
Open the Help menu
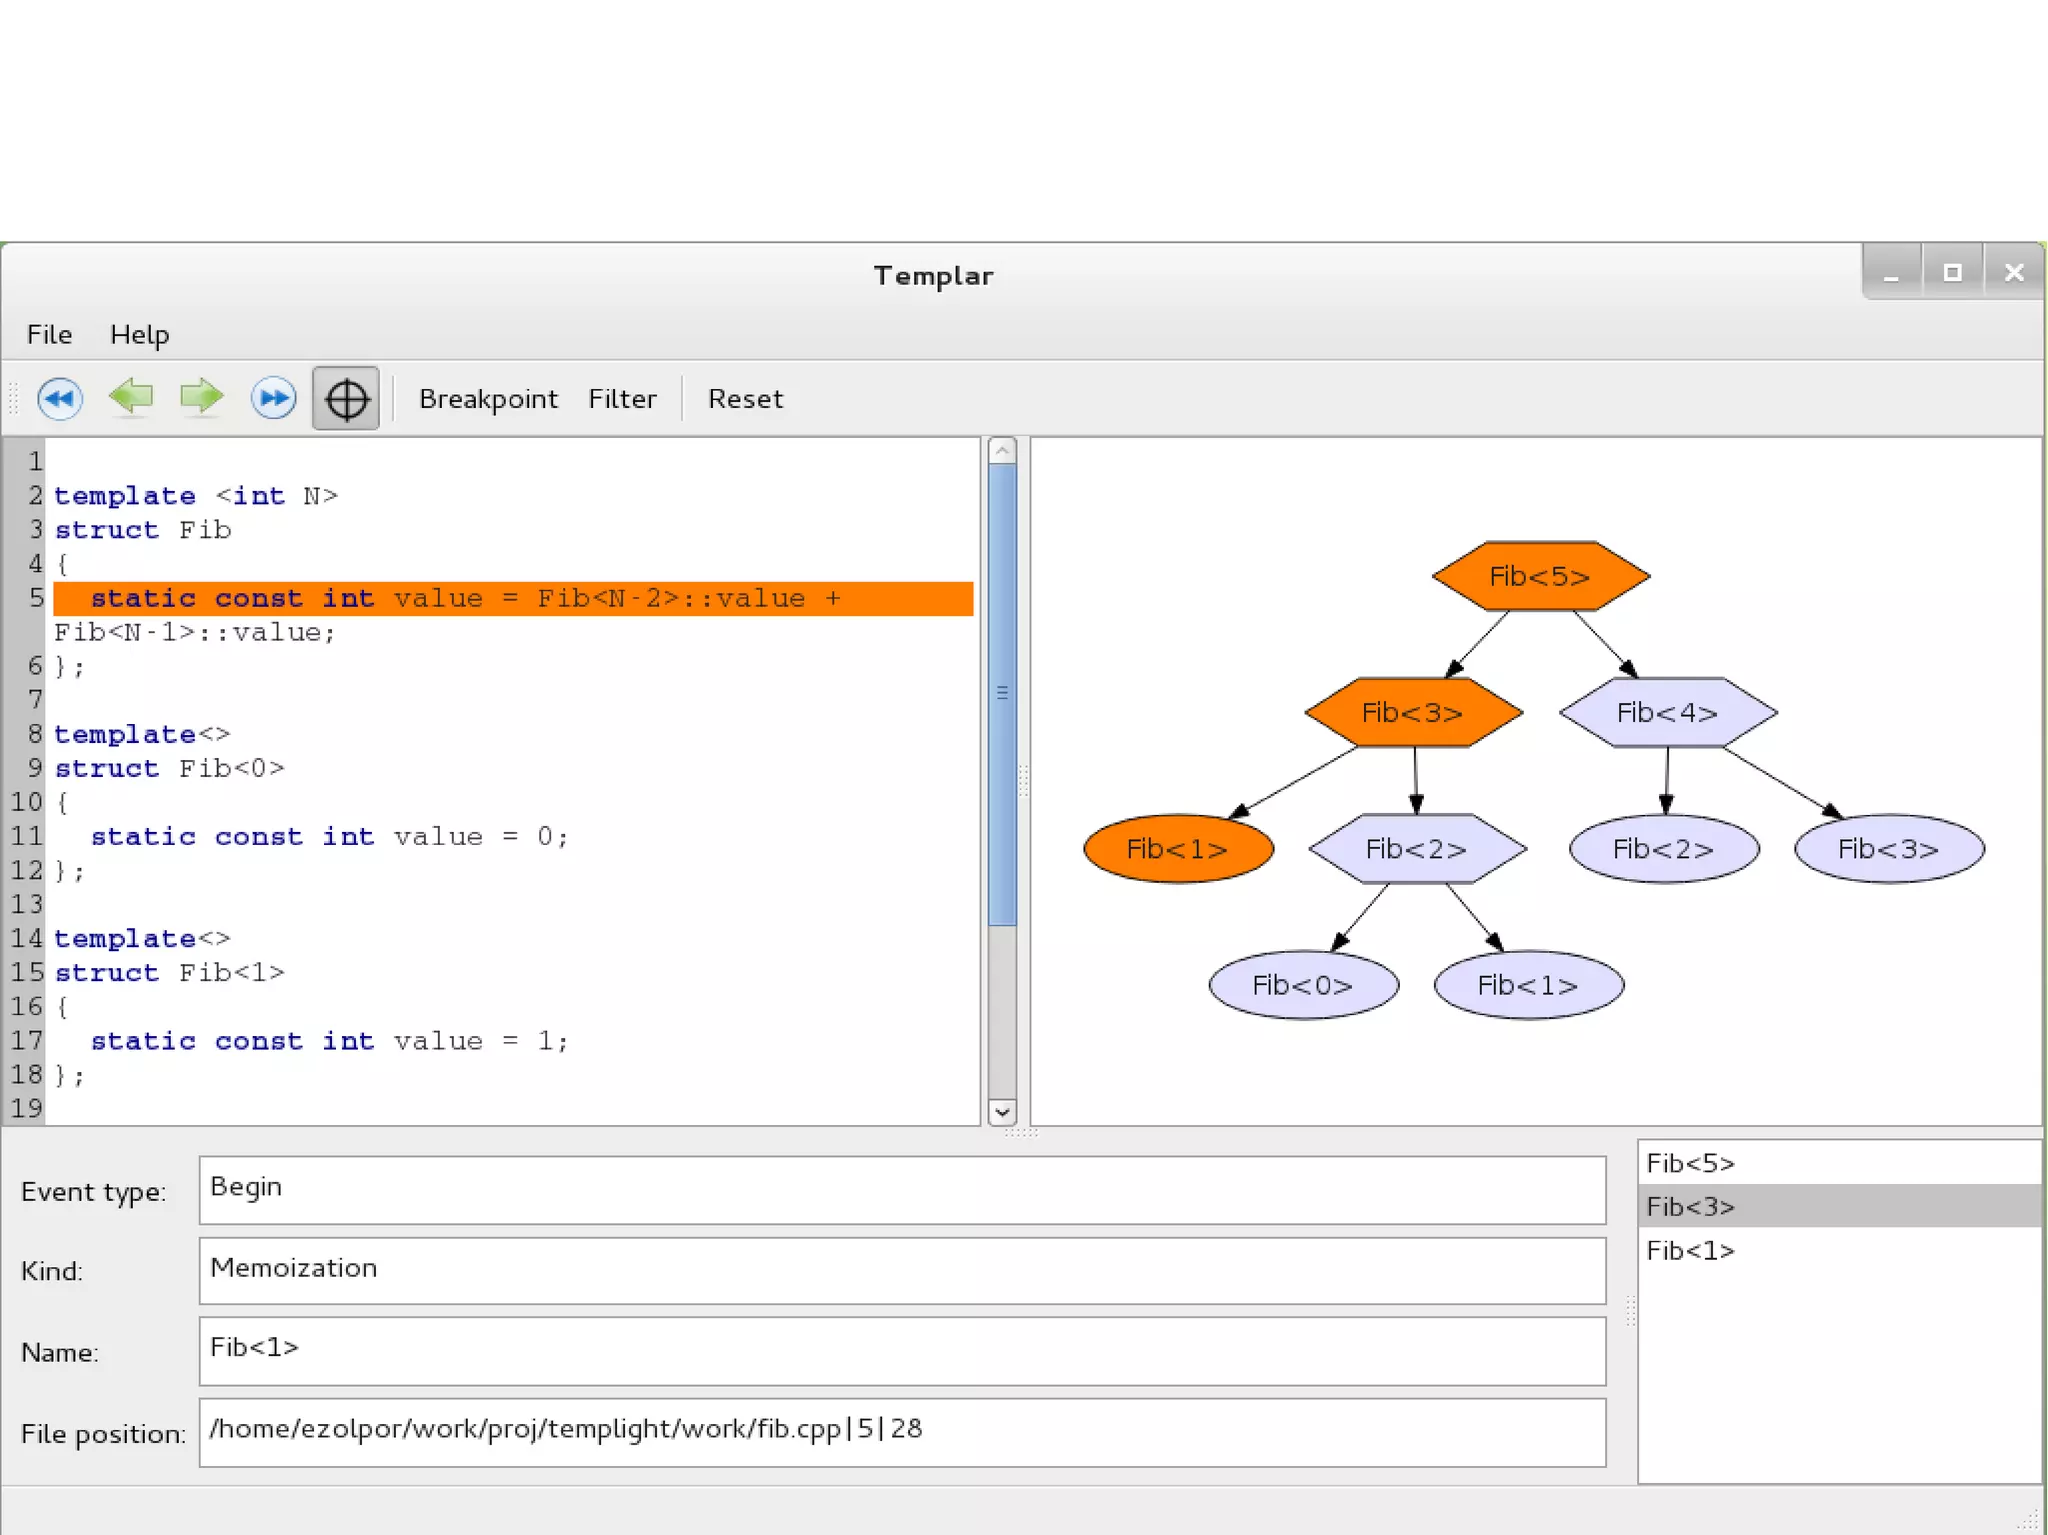139,334
